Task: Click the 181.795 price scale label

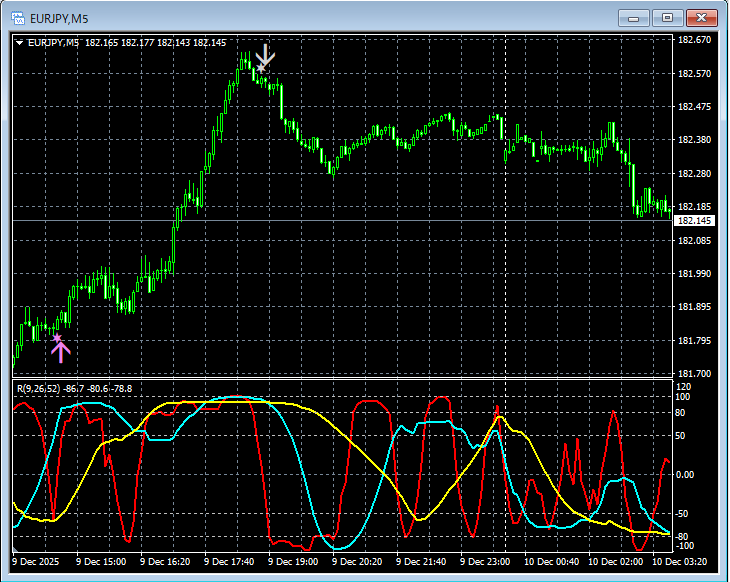Action: (694, 341)
